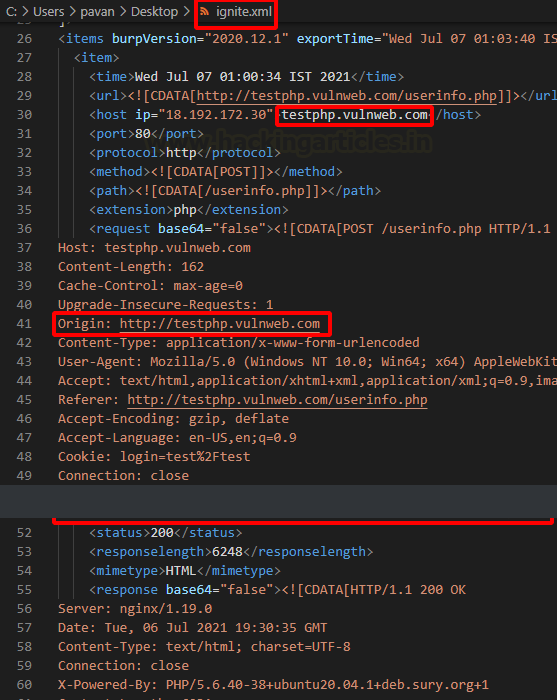Screen dimensions: 557x700
Task: Click line number 41
Action: 25,324
